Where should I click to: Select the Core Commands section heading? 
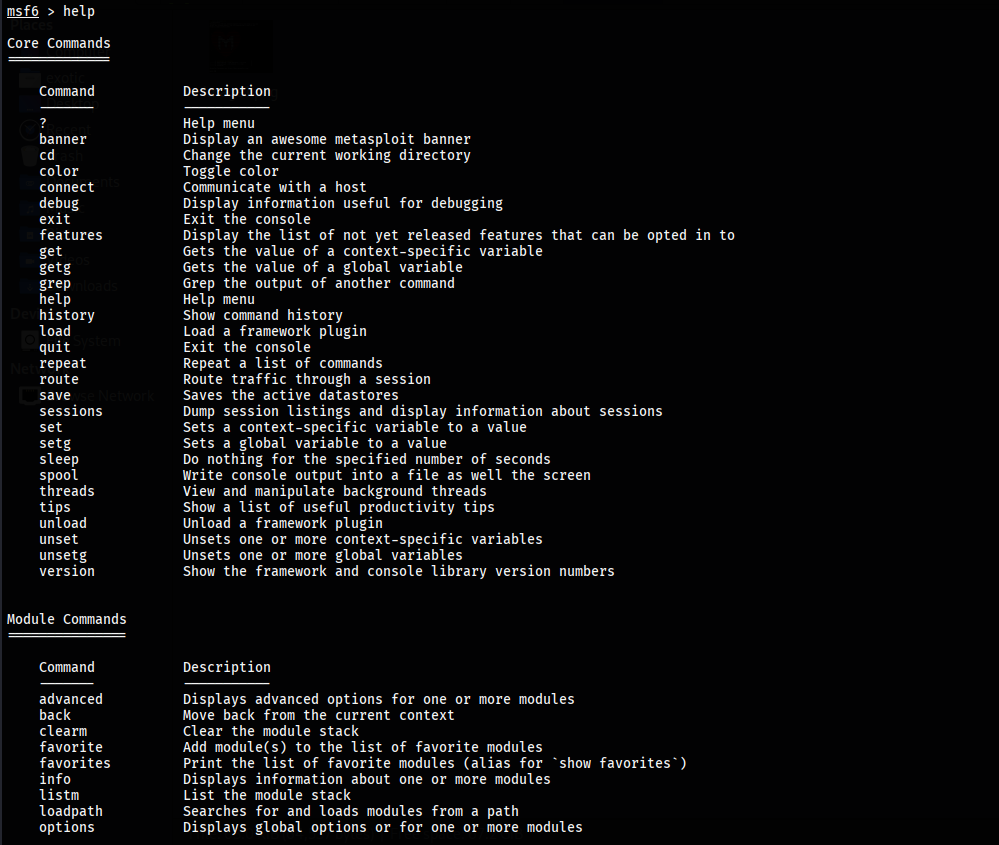(59, 43)
